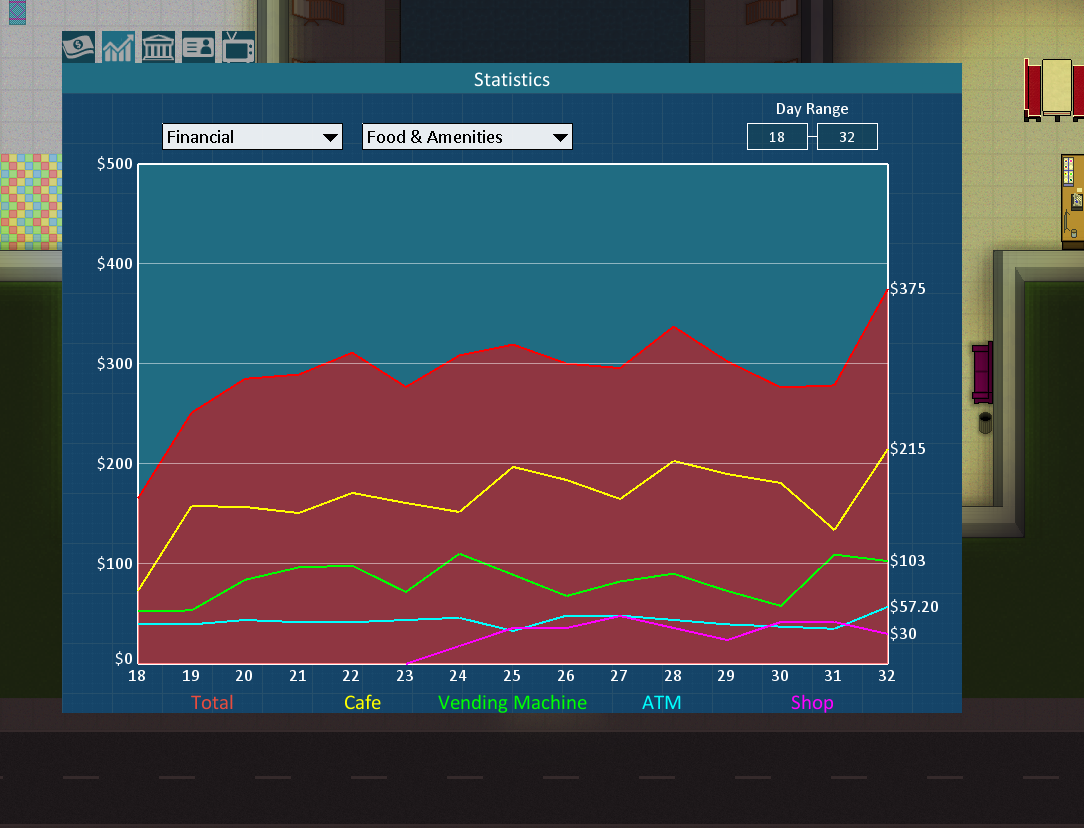Open the bank building icon tab

[x=159, y=47]
